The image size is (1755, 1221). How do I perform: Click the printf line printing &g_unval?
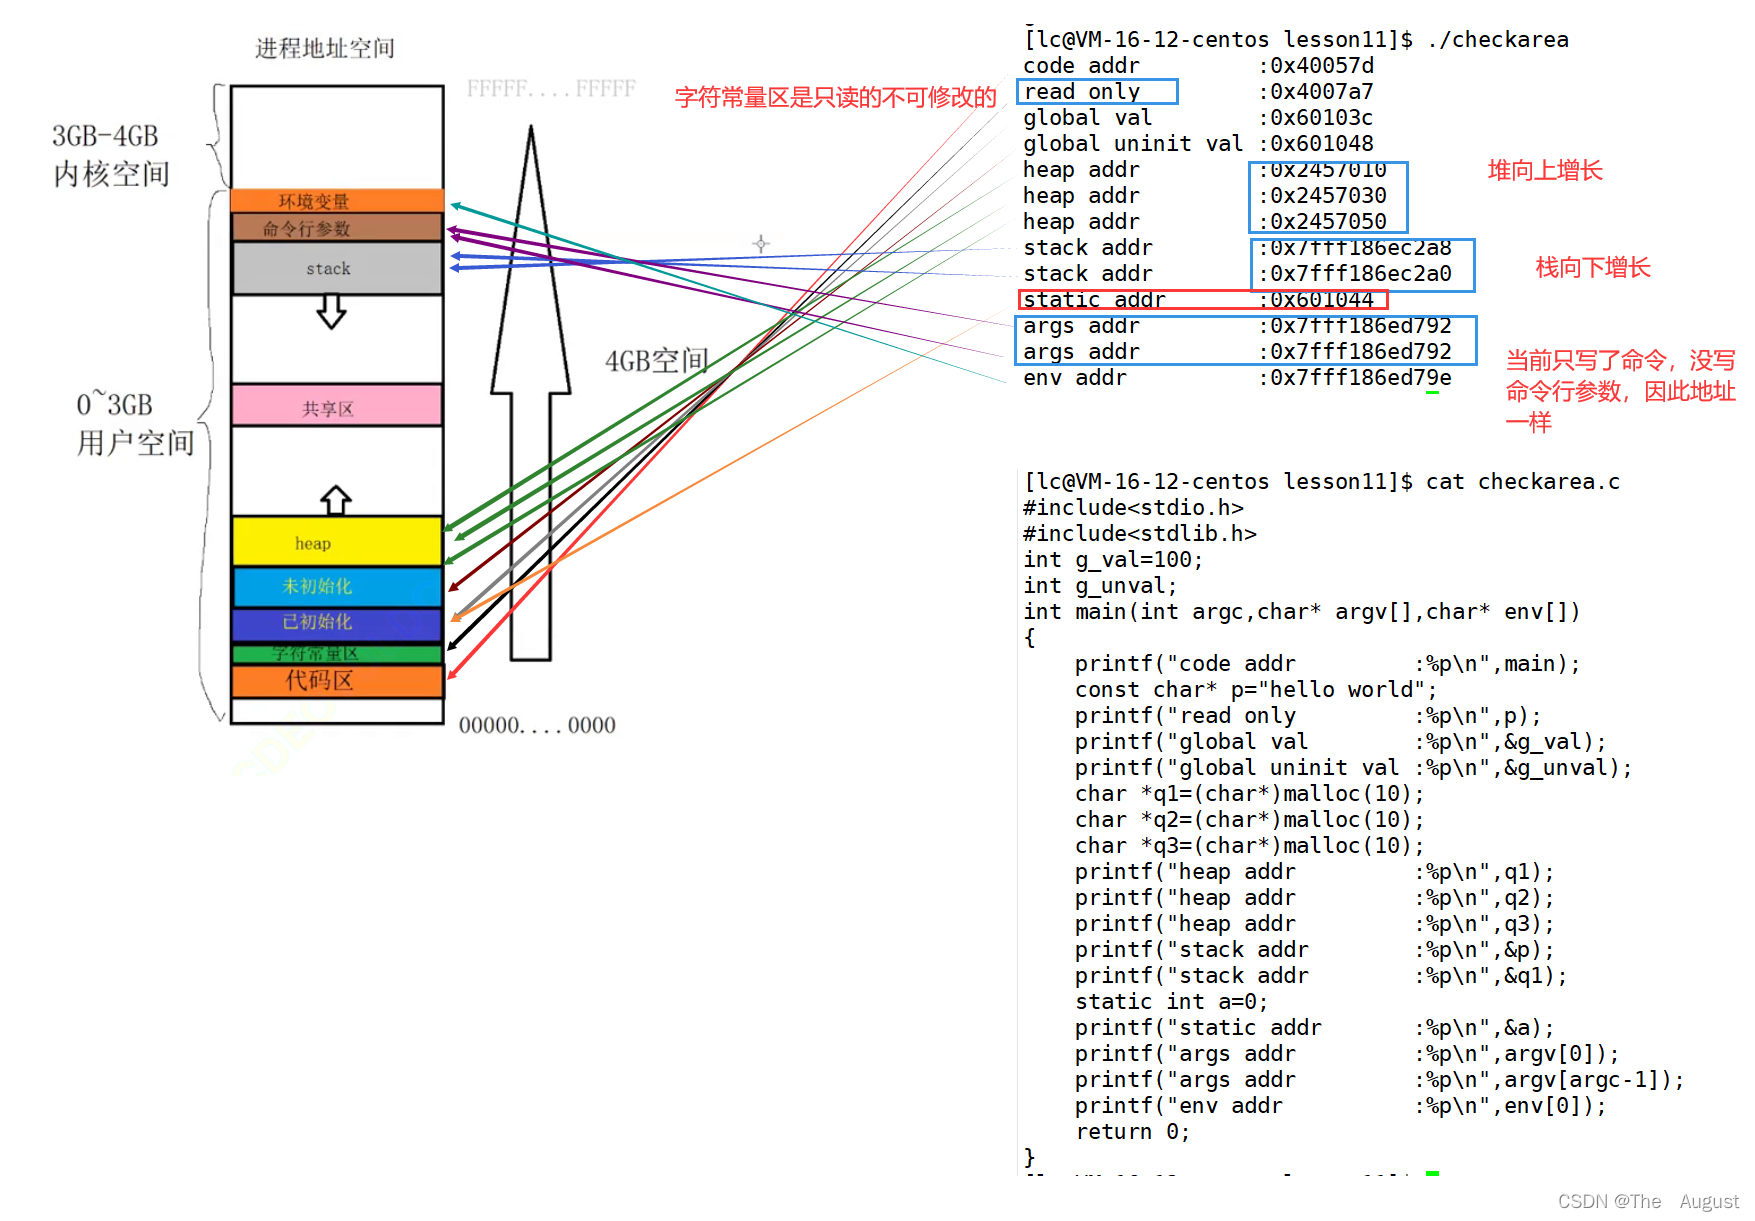click(1354, 767)
